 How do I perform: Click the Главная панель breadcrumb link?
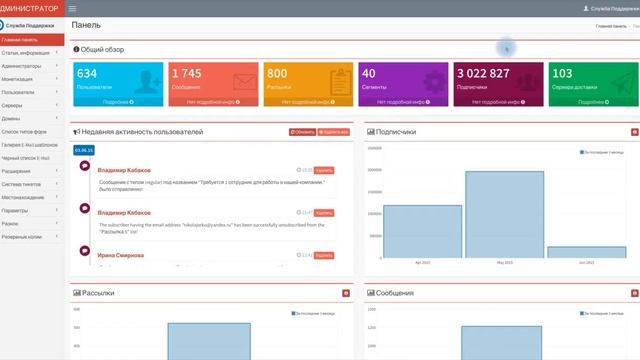click(611, 26)
